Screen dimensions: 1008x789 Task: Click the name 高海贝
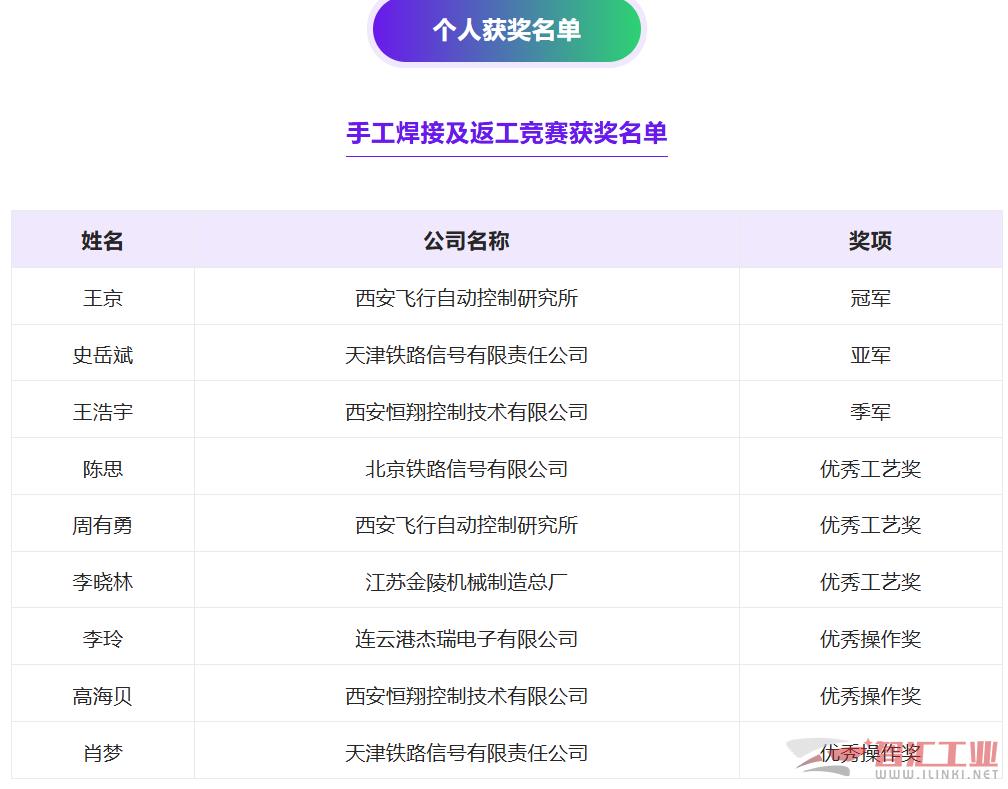[102, 696]
